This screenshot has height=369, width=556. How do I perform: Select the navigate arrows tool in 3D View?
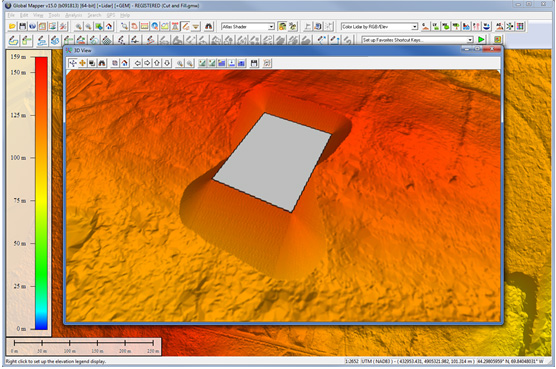73,63
